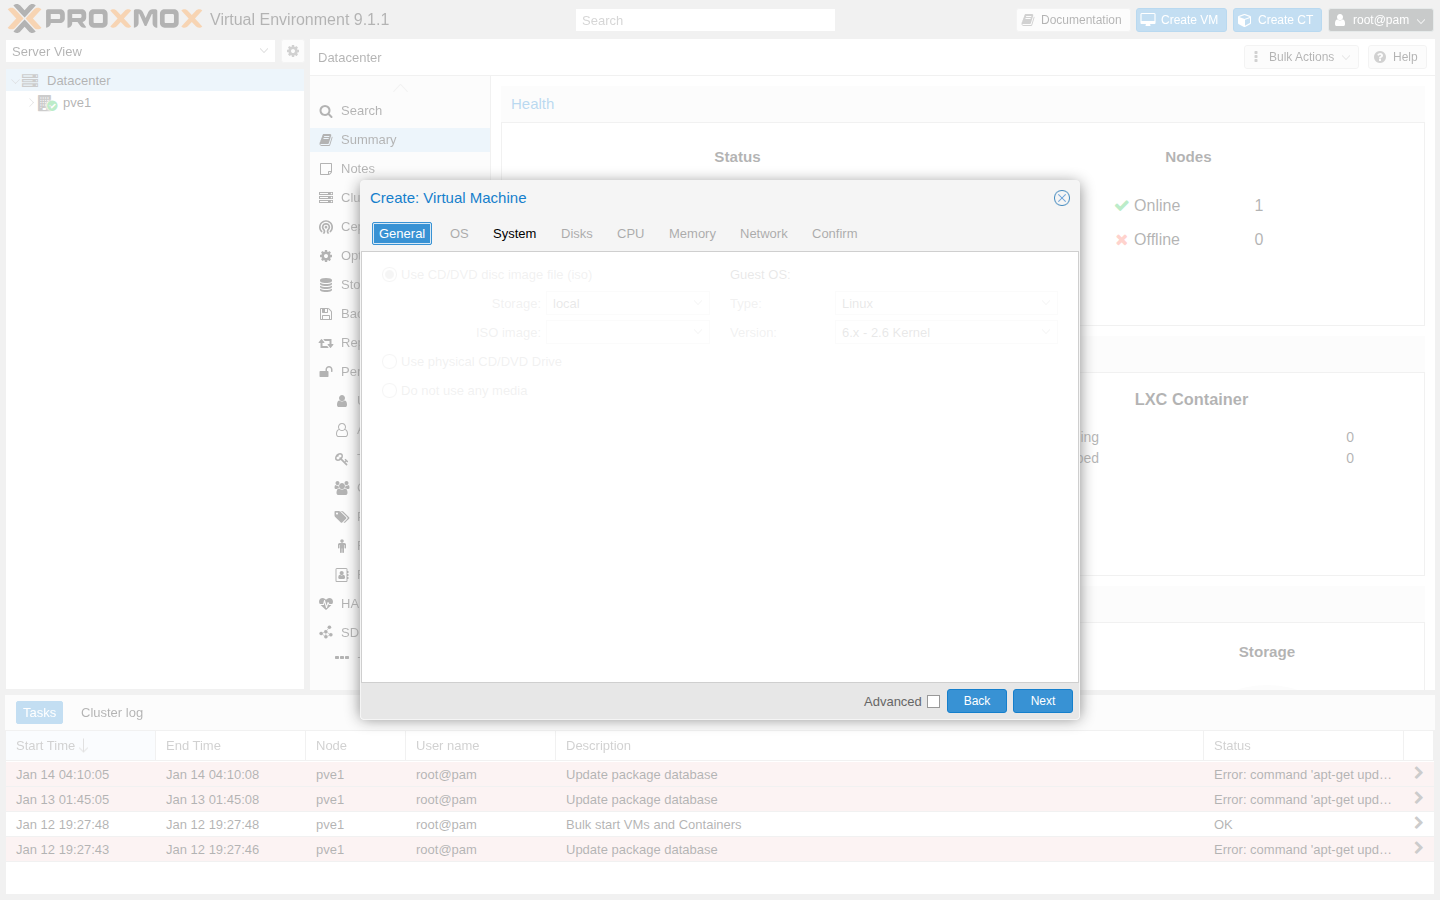Switch to the Network tab
1440x900 pixels.
click(x=763, y=233)
